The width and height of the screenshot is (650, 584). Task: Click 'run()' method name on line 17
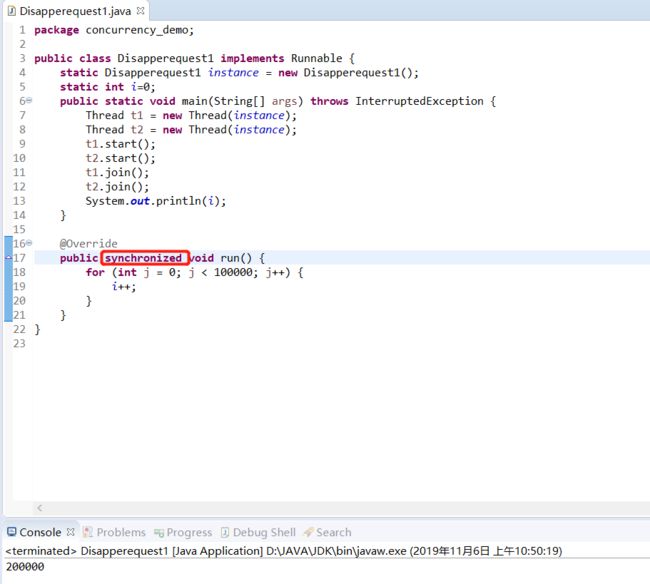[x=236, y=258]
